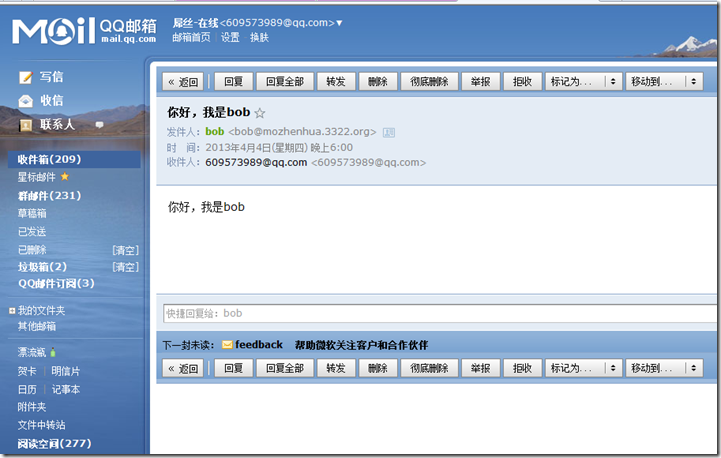The width and height of the screenshot is (721, 458).
Task: Click the 收信 envelope icon
Action: point(26,101)
